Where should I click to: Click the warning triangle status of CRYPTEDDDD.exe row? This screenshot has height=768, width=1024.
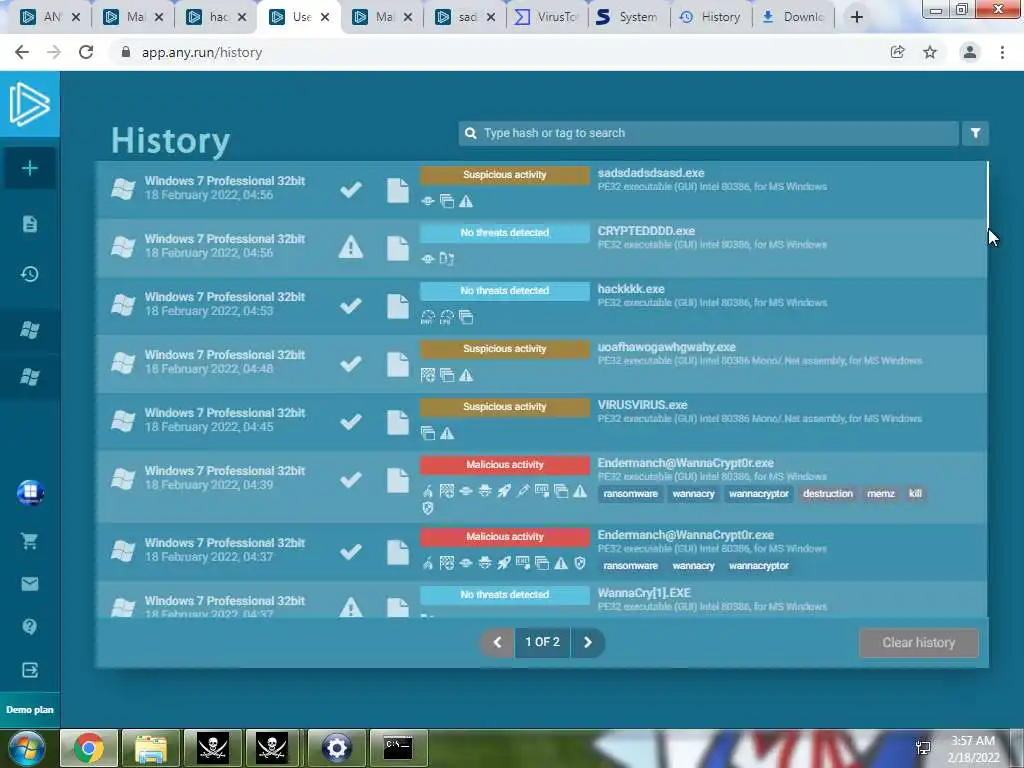pyautogui.click(x=351, y=248)
